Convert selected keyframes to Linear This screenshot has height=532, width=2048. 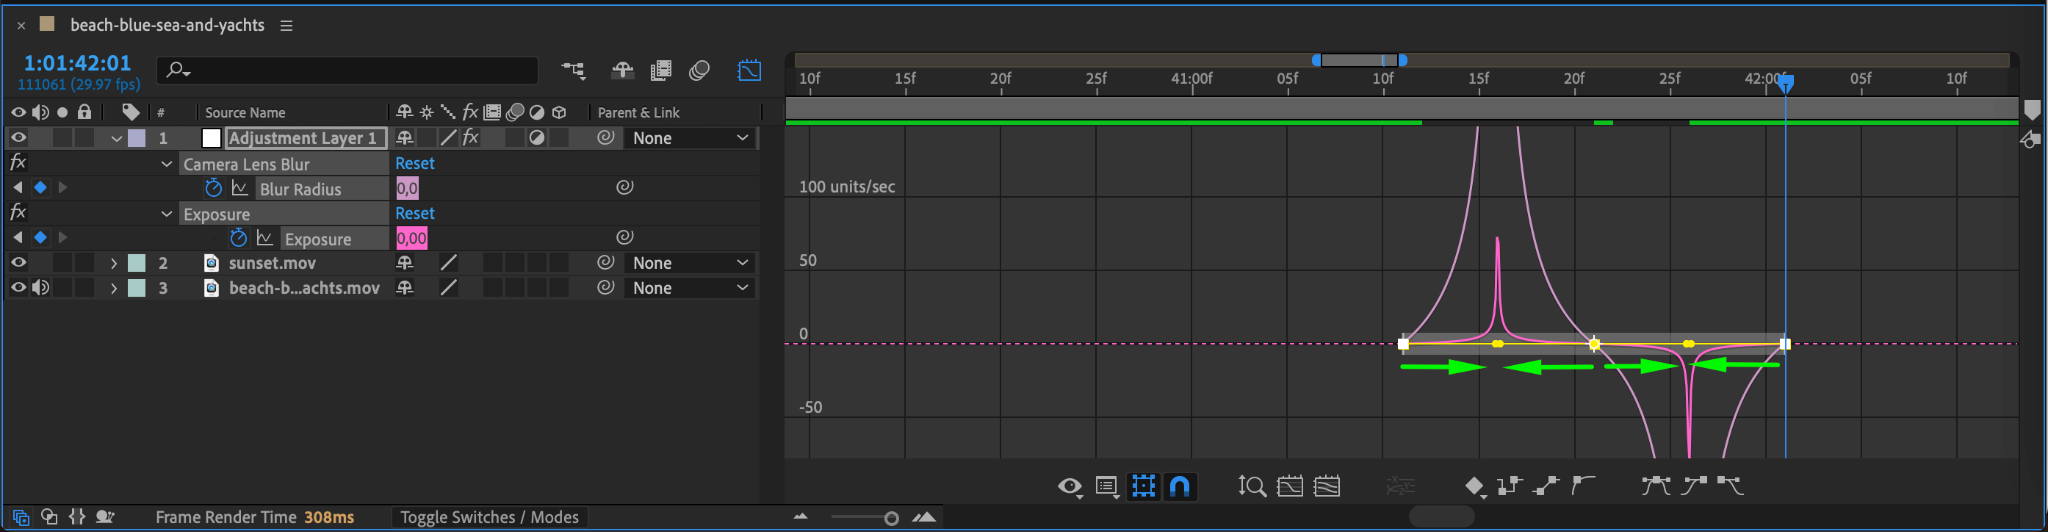pyautogui.click(x=1546, y=486)
